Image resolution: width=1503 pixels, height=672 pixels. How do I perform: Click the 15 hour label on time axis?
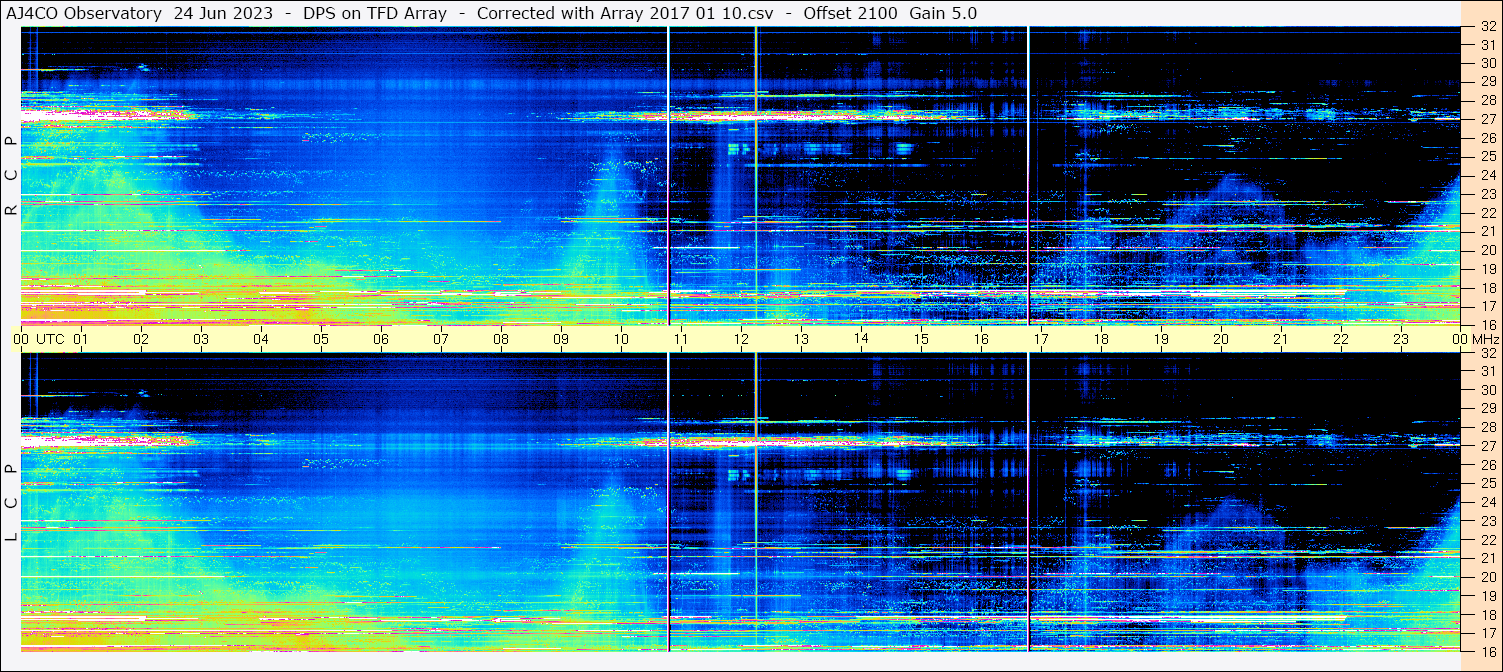(921, 339)
